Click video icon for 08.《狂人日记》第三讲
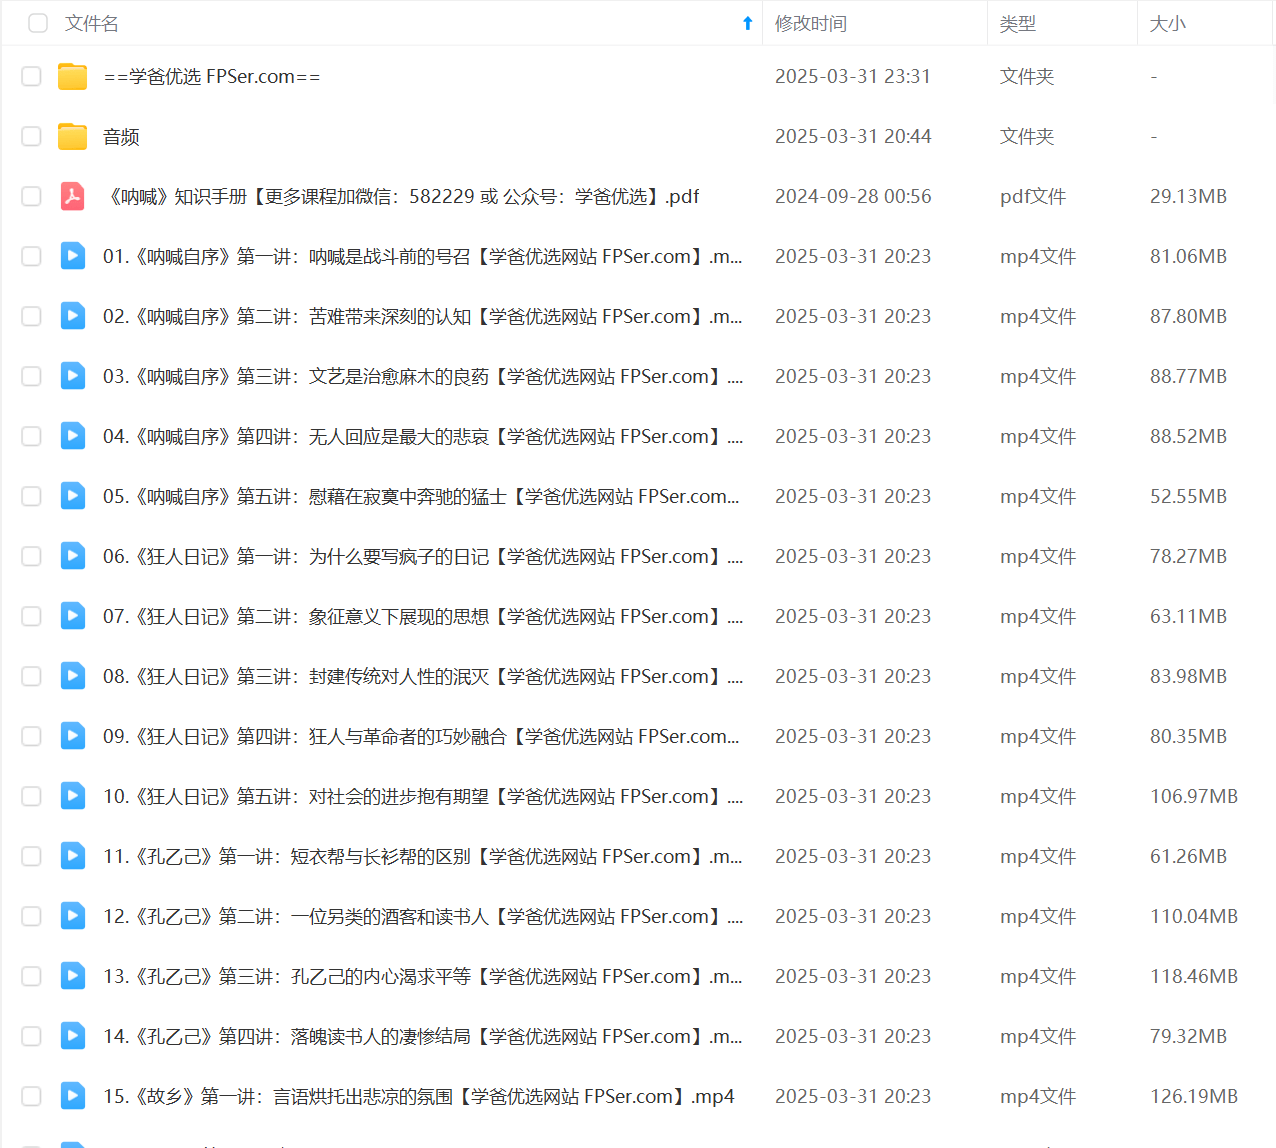The width and height of the screenshot is (1276, 1148). (72, 676)
